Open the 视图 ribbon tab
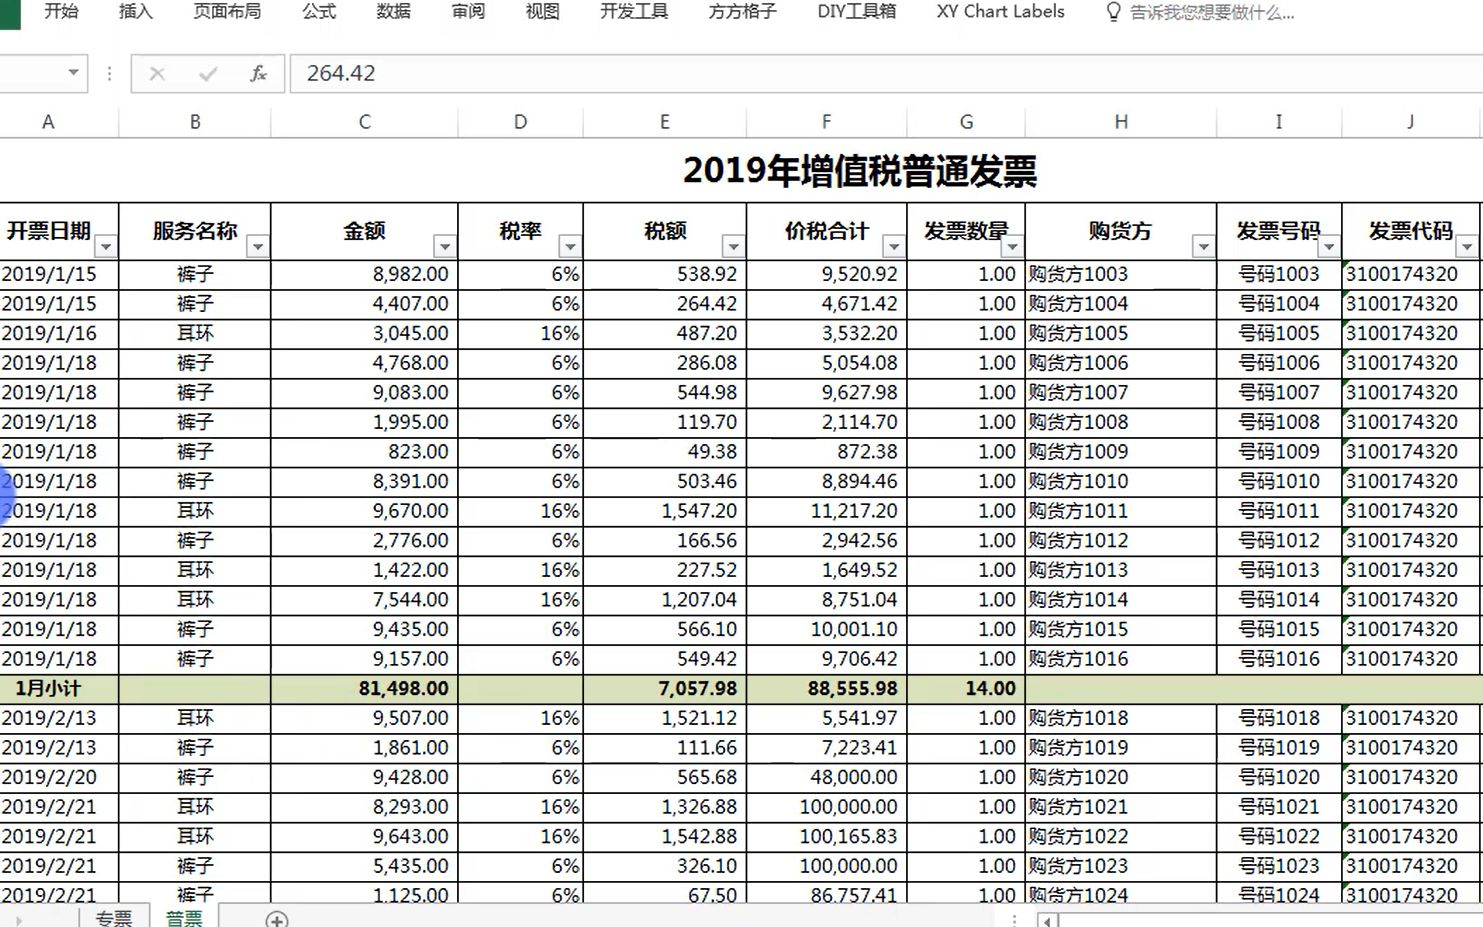 [542, 12]
